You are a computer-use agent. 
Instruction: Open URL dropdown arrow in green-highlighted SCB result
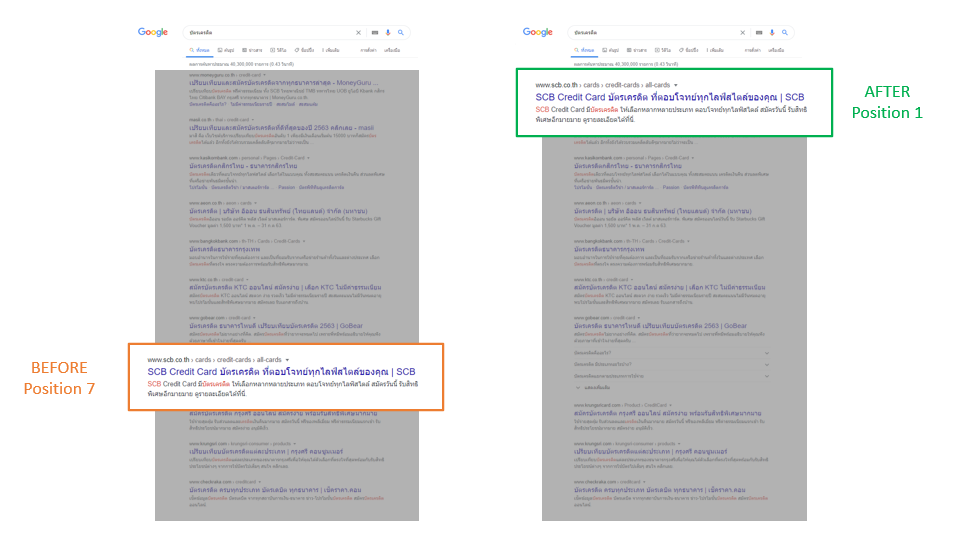point(676,85)
